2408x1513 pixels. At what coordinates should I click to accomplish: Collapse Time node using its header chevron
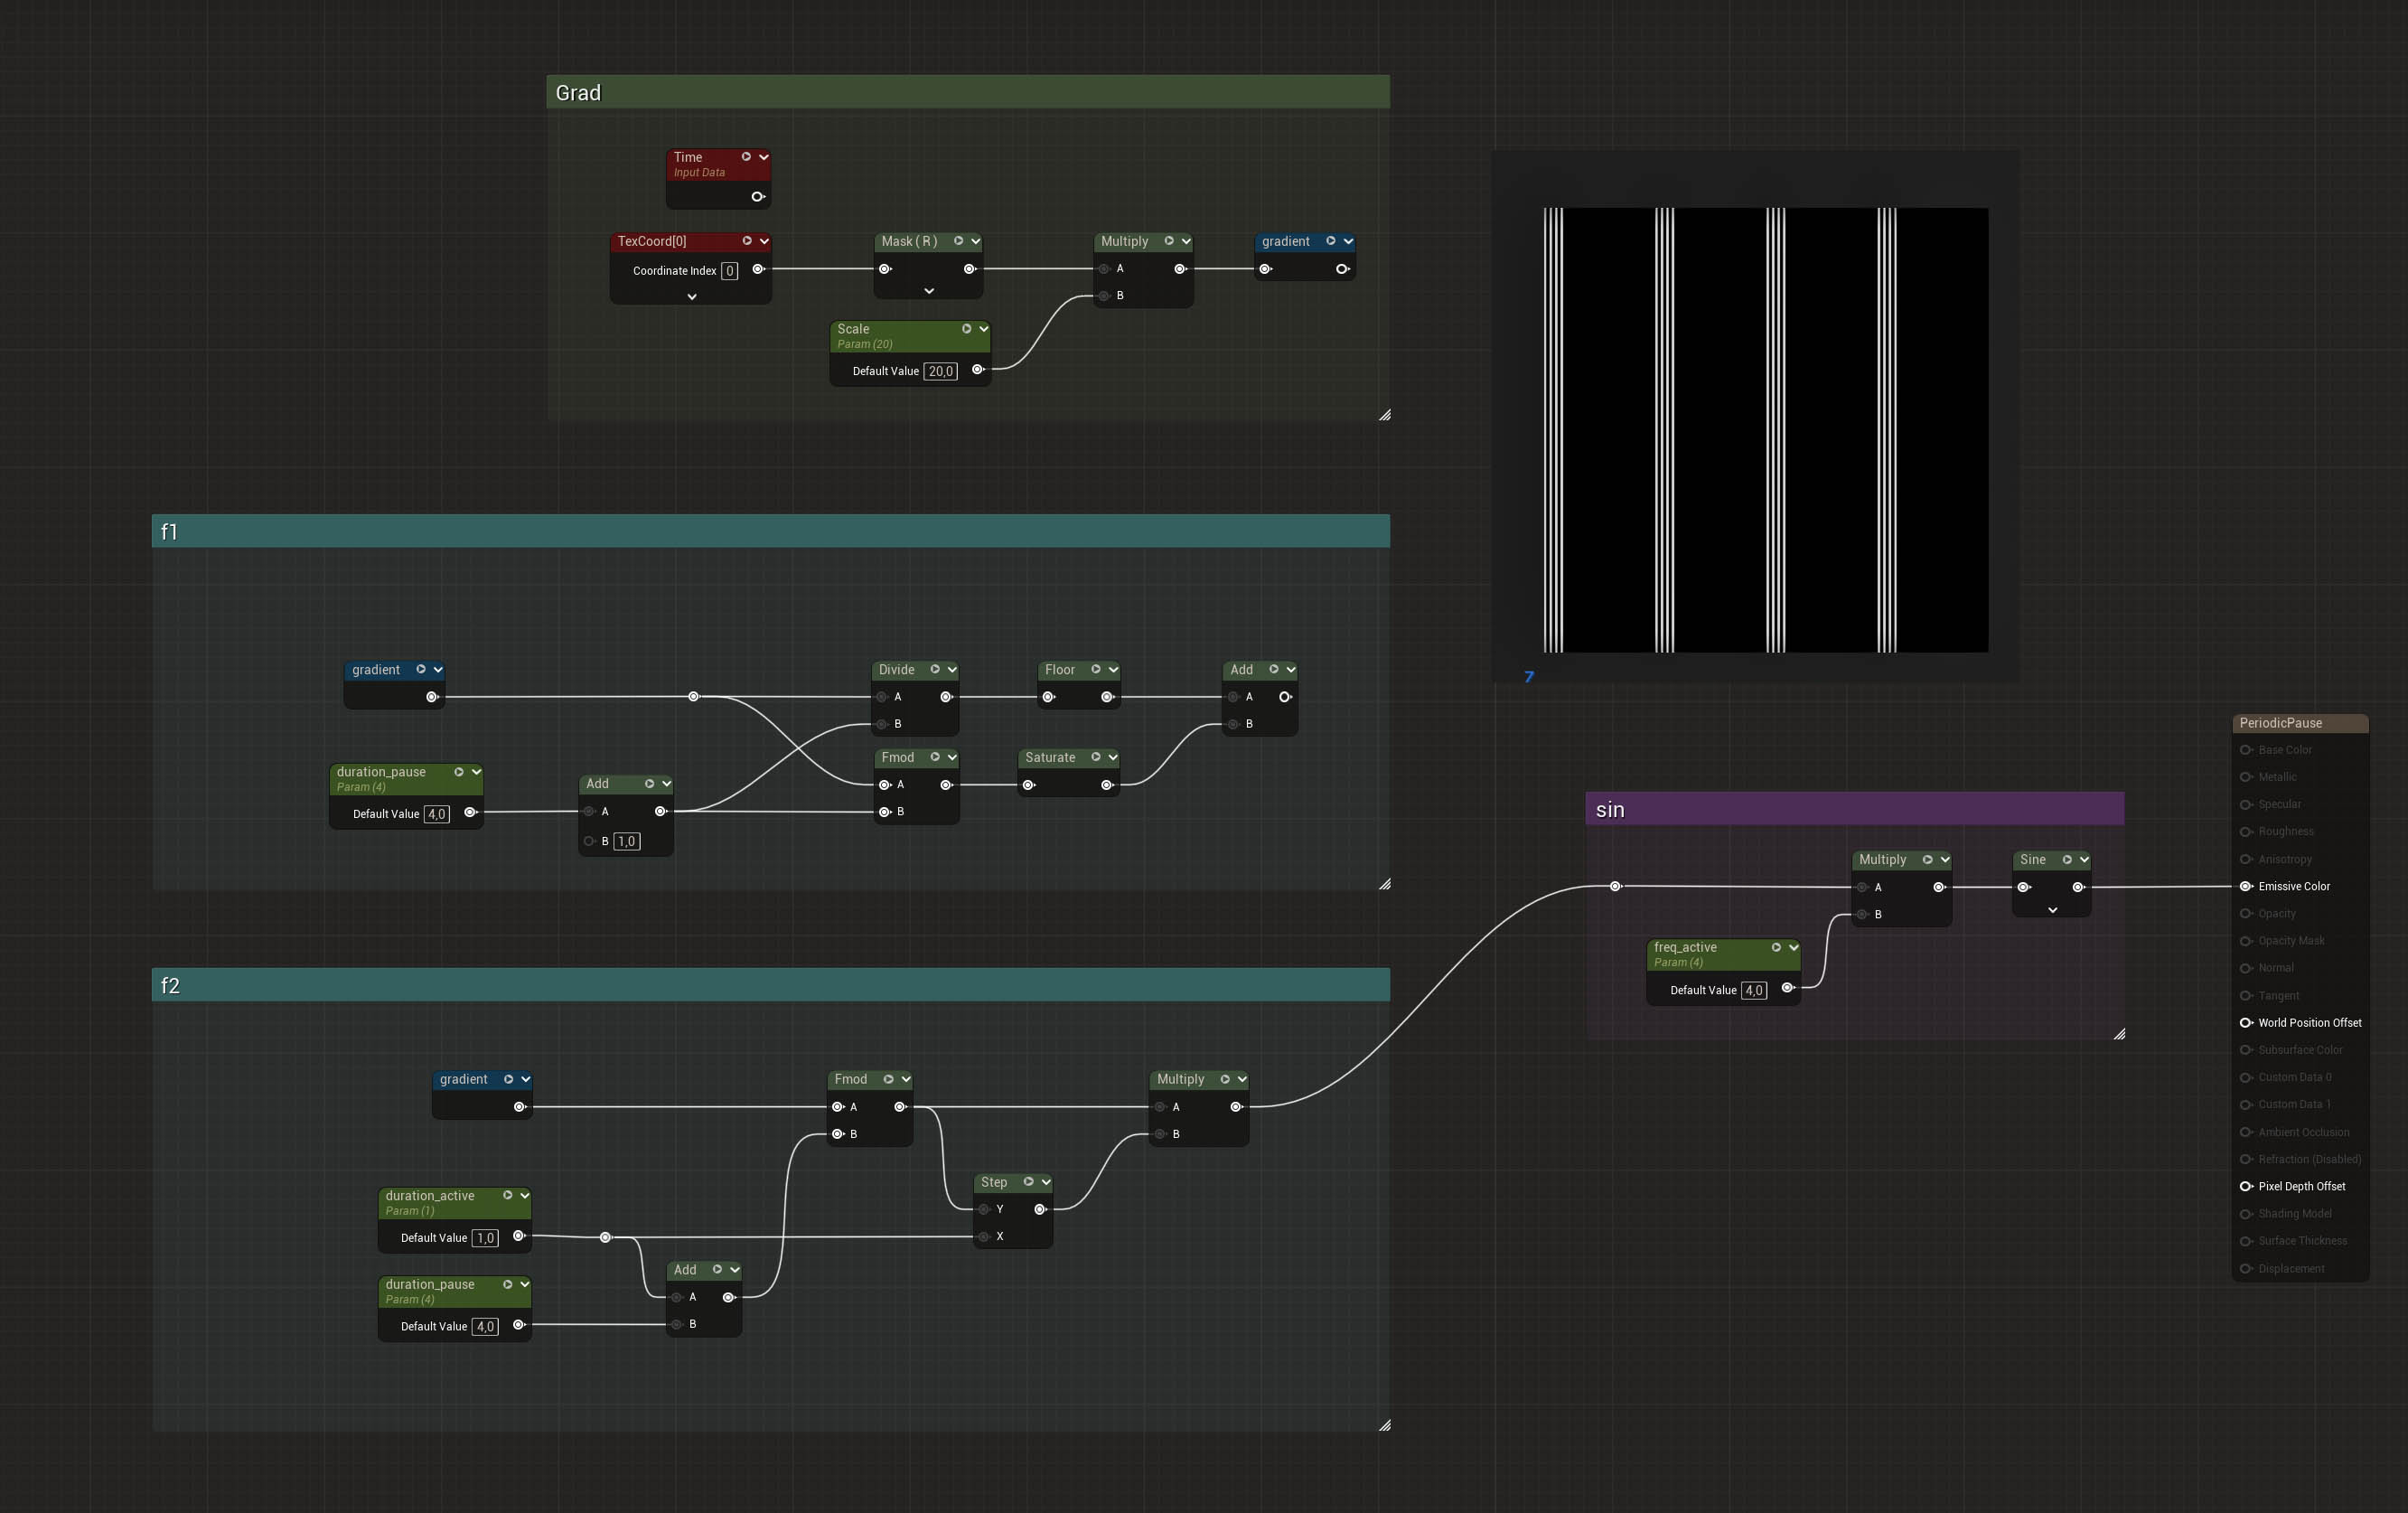[x=764, y=157]
